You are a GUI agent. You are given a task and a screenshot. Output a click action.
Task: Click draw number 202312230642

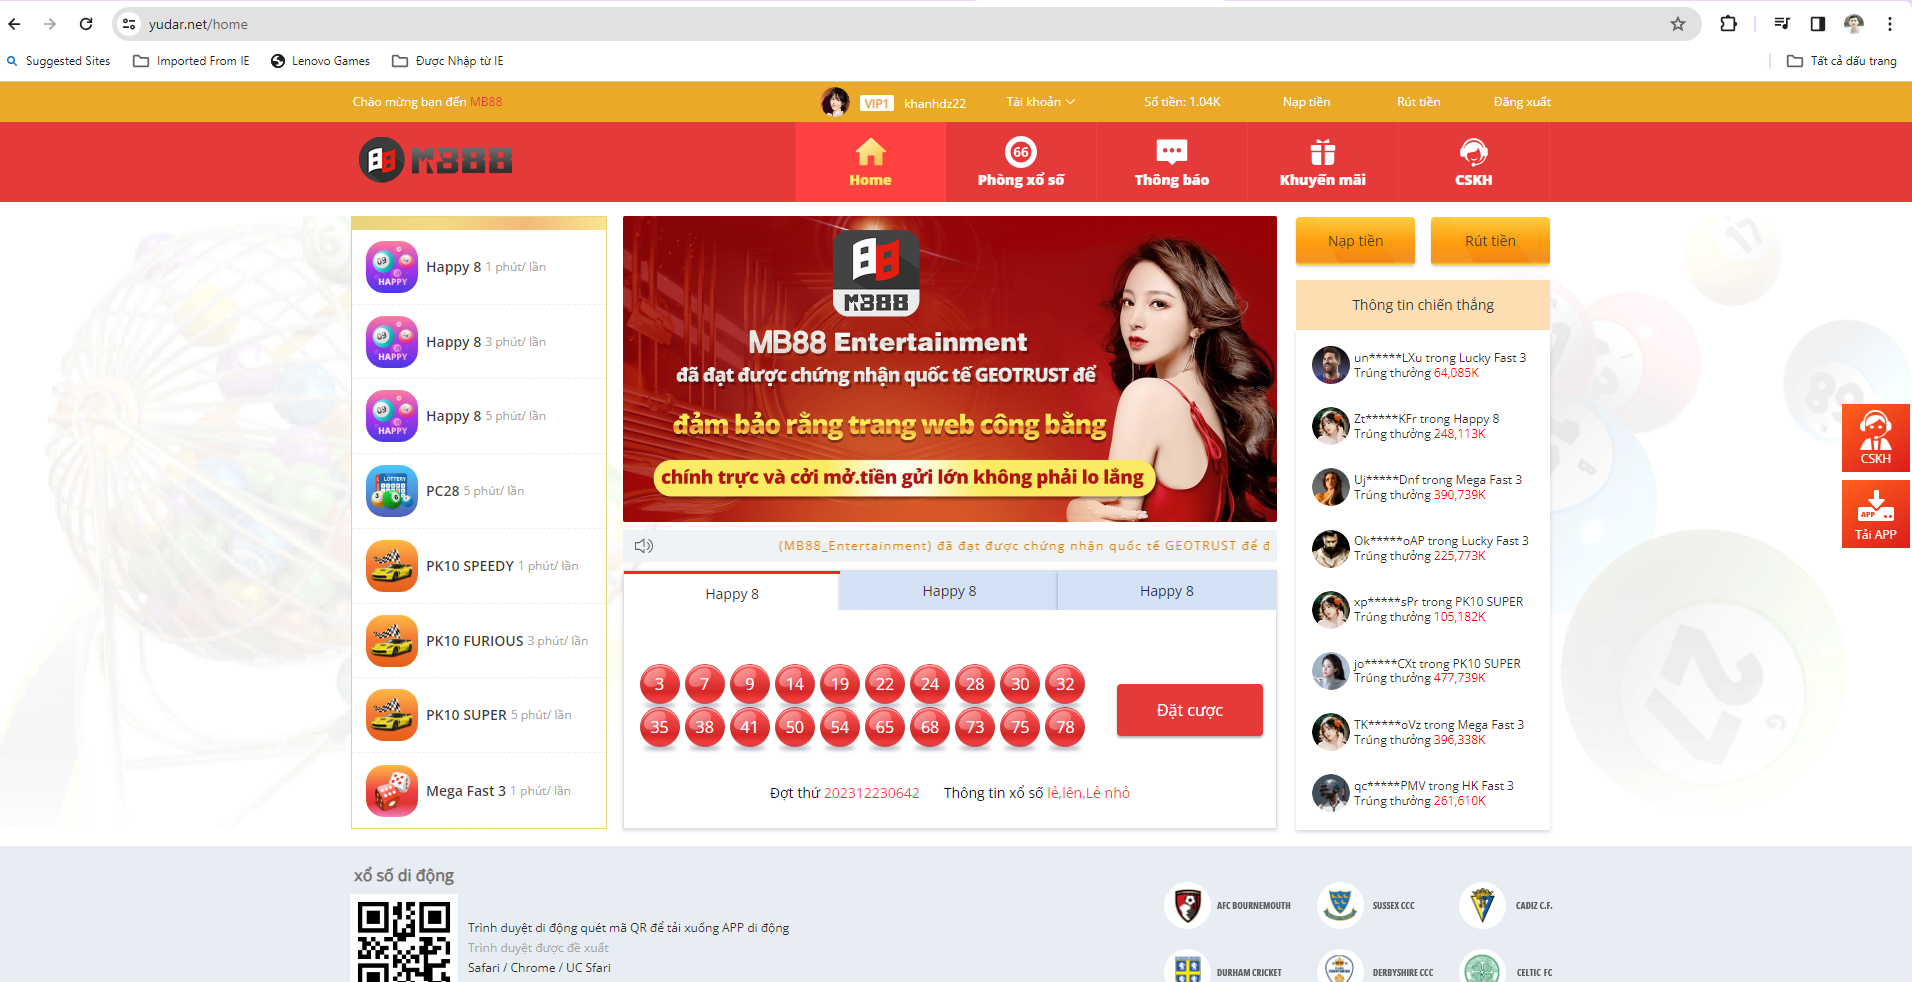(x=871, y=793)
